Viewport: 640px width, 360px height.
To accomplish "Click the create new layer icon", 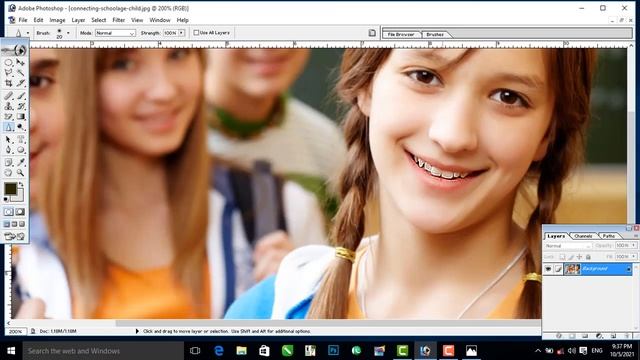I will tap(613, 336).
